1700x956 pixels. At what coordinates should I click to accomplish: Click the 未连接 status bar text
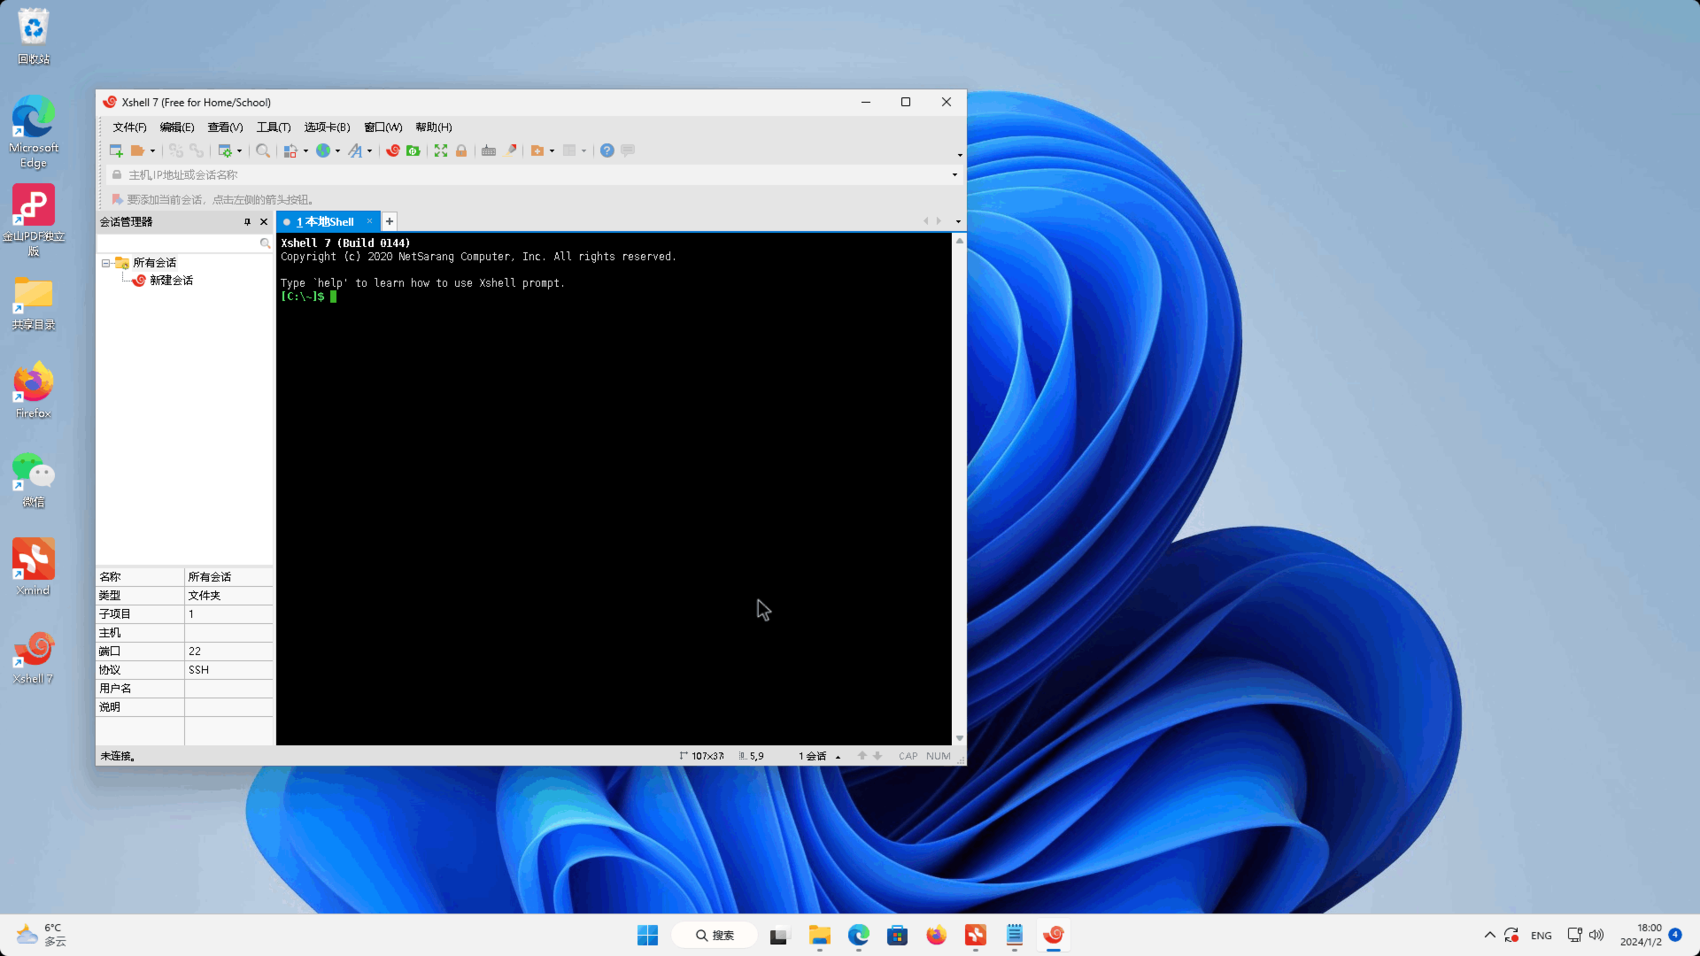coord(118,756)
